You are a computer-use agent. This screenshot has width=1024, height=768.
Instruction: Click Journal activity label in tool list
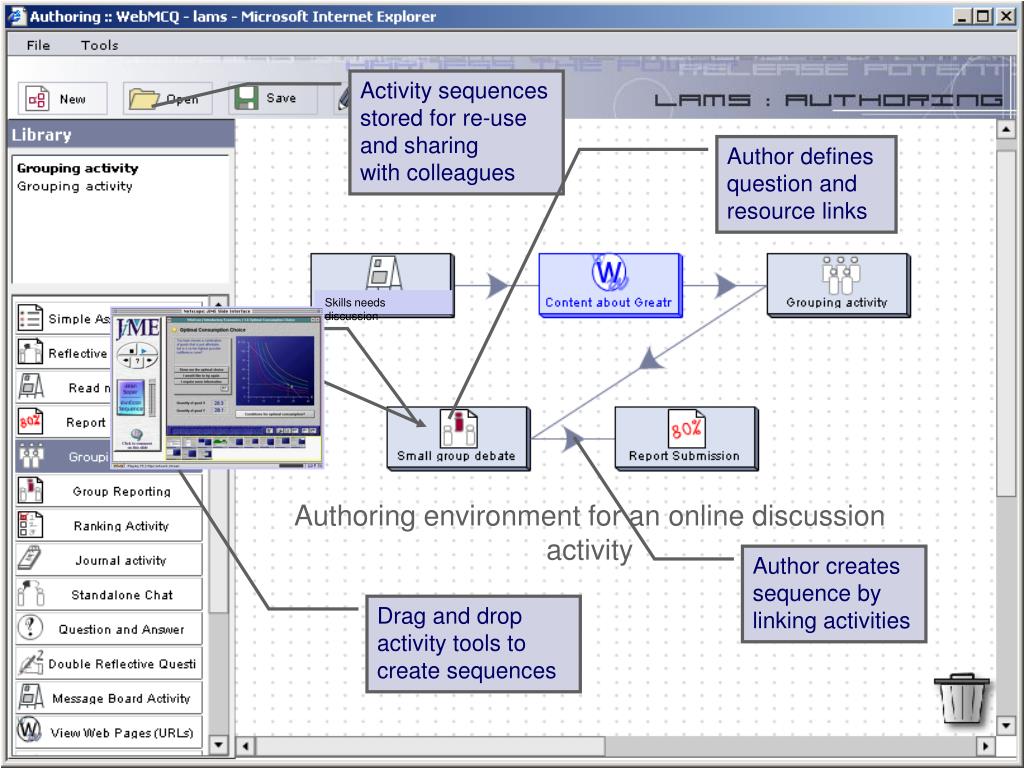click(x=121, y=560)
